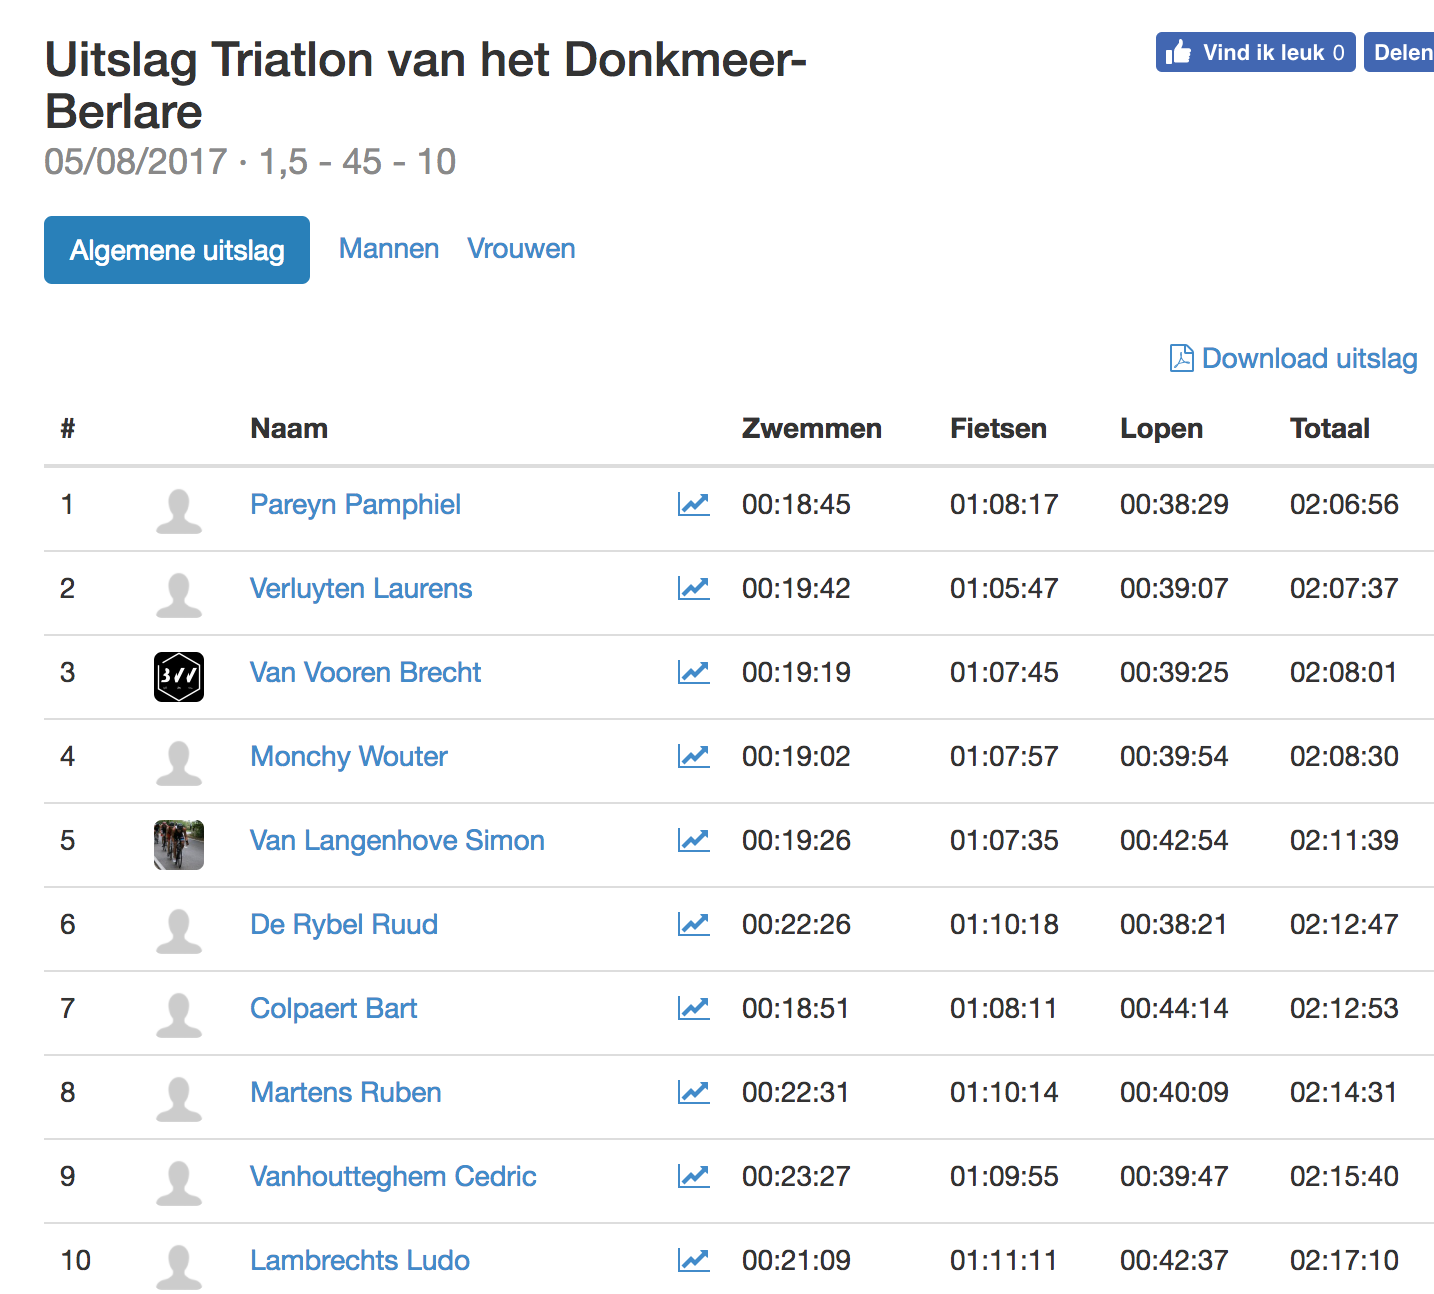Viewport: 1434px width, 1294px height.
Task: Click Pareyn Pamphiel's default avatar icon
Action: (x=179, y=511)
